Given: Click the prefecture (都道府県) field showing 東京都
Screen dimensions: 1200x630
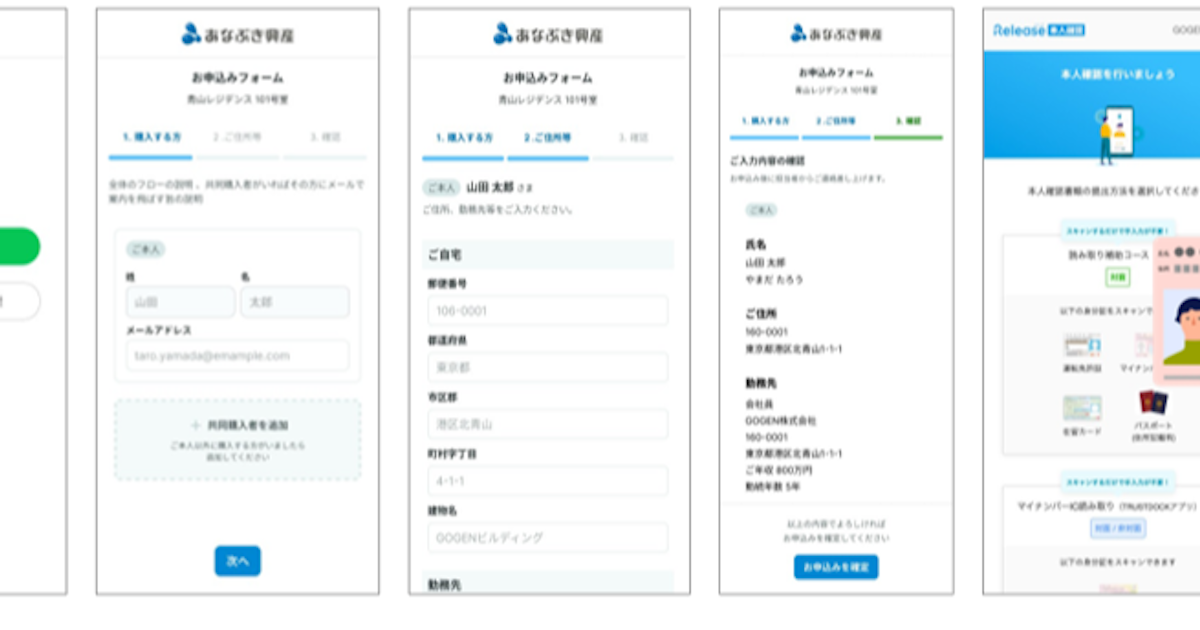Looking at the screenshot, I should 547,367.
